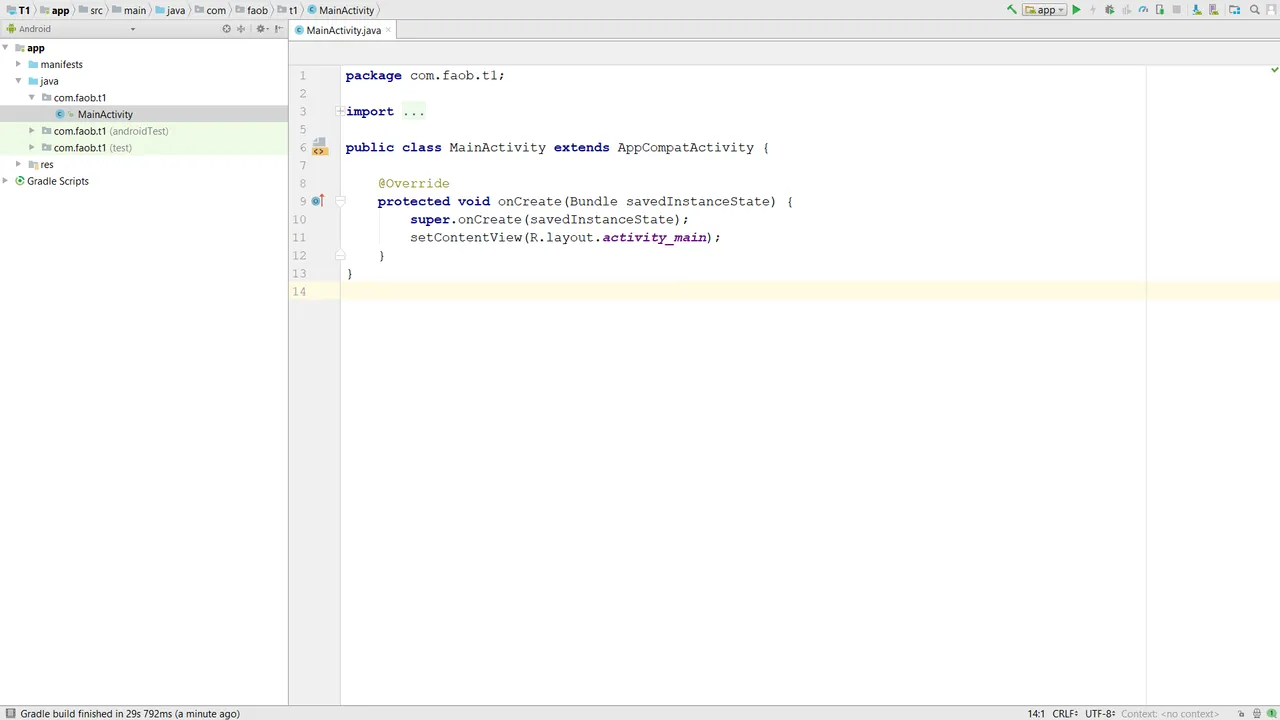1280x720 pixels.
Task: Click the scroll from source target icon
Action: pyautogui.click(x=227, y=29)
